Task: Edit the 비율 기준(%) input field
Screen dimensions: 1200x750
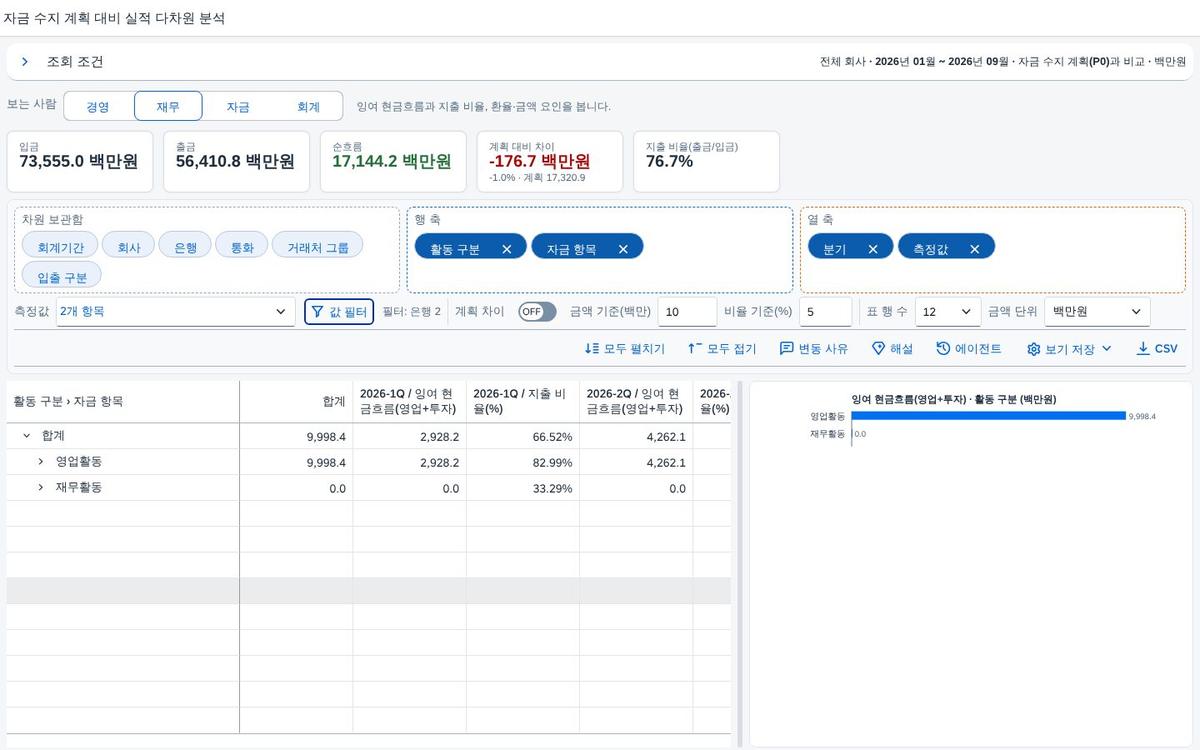Action: [826, 312]
